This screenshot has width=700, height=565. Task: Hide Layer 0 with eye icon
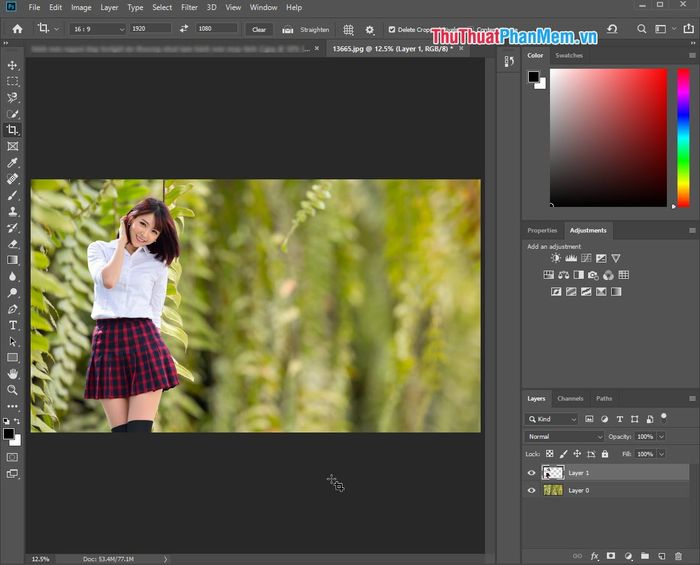coord(531,490)
